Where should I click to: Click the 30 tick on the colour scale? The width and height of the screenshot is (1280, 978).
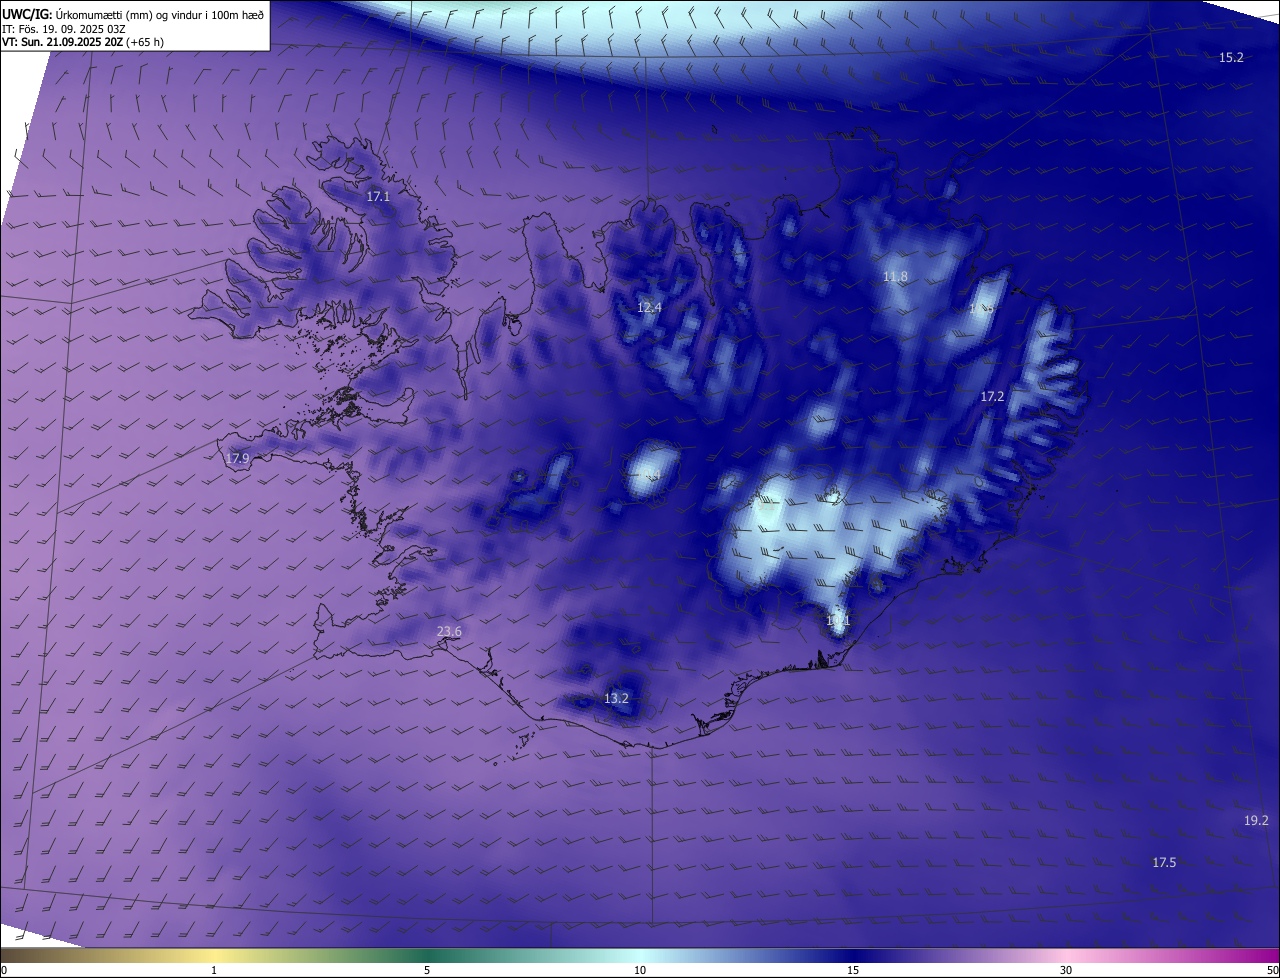[1066, 970]
